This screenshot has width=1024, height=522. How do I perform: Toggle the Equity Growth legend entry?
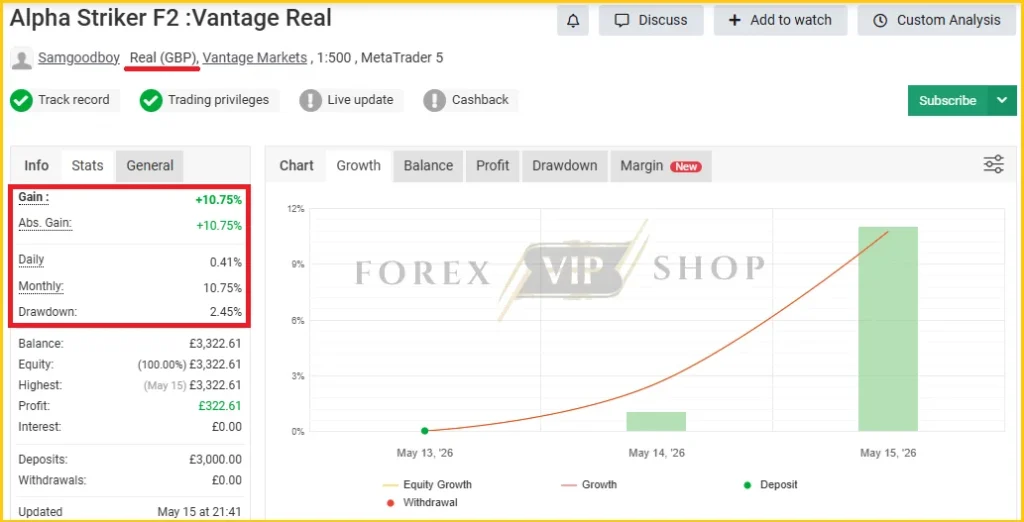[427, 485]
